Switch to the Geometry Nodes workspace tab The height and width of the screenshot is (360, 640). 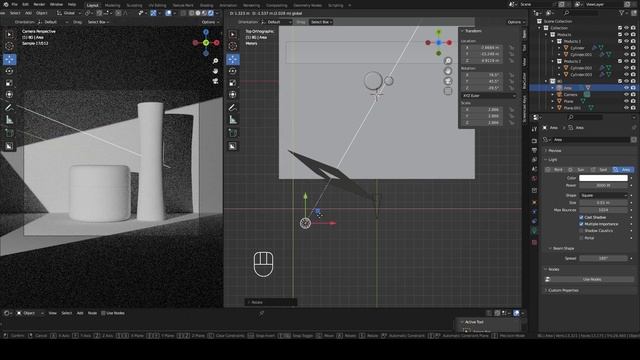click(308, 5)
